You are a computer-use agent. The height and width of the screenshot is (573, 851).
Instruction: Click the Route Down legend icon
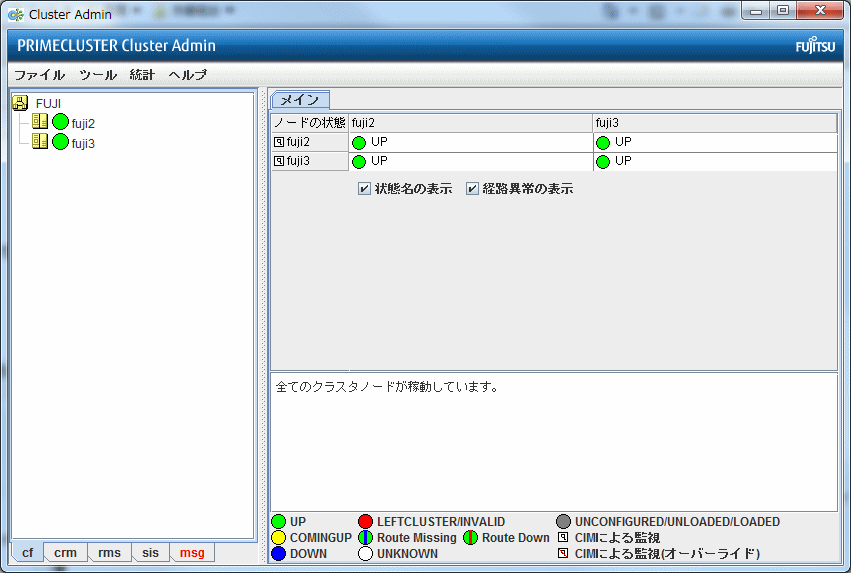pyautogui.click(x=470, y=538)
